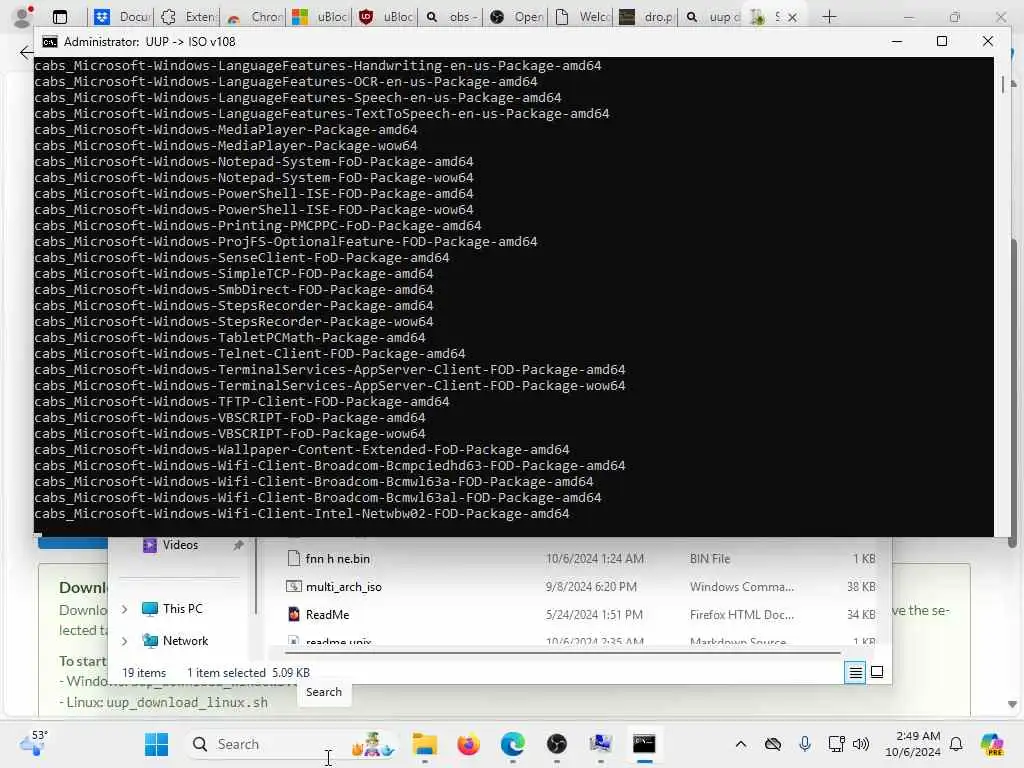Switch to Microsoft Edge on the taskbar
1024x768 pixels.
coord(513,744)
